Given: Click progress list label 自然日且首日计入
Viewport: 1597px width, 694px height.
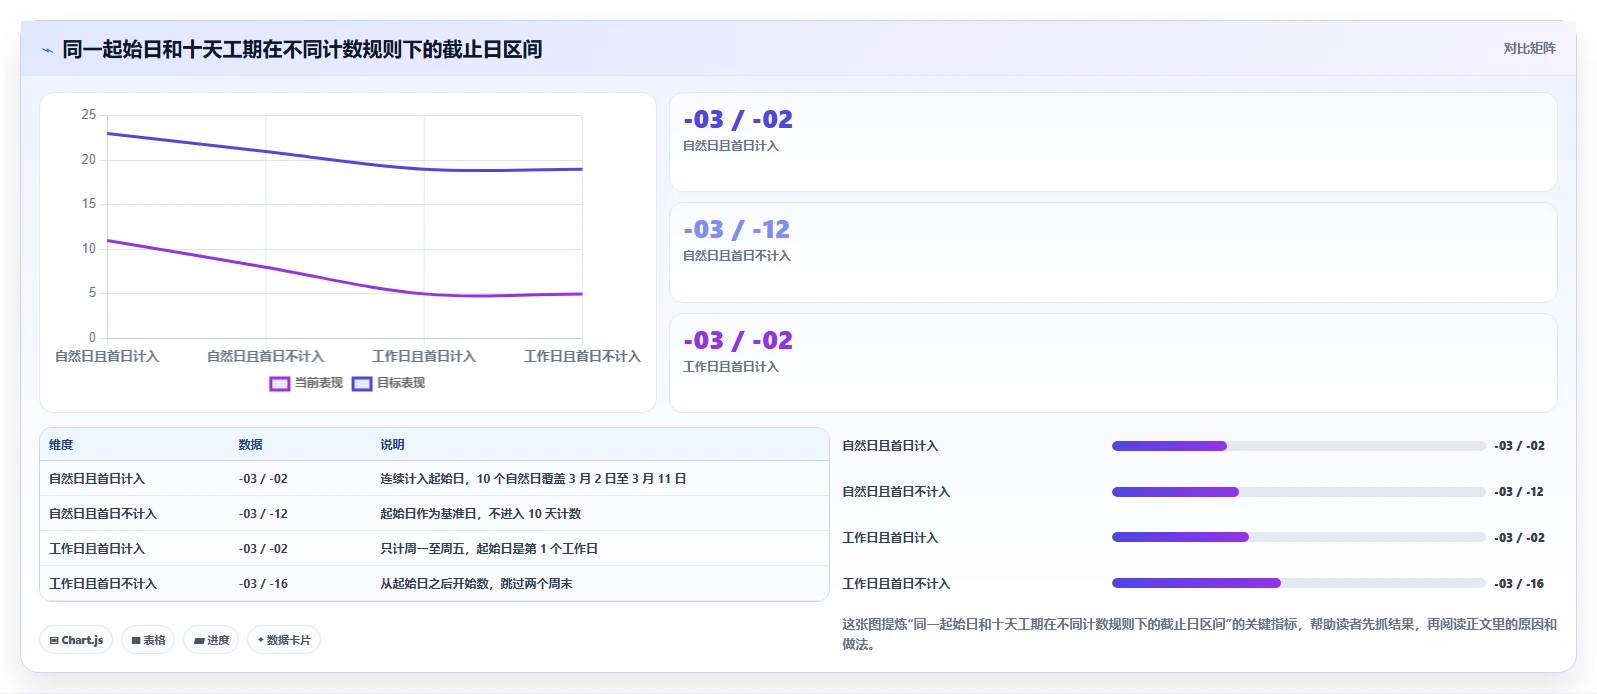Looking at the screenshot, I should 890,446.
